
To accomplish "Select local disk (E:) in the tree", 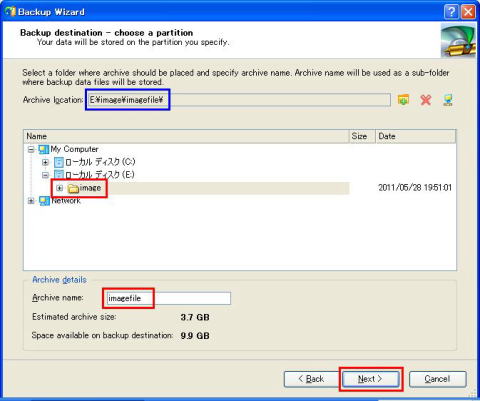I will (x=100, y=175).
